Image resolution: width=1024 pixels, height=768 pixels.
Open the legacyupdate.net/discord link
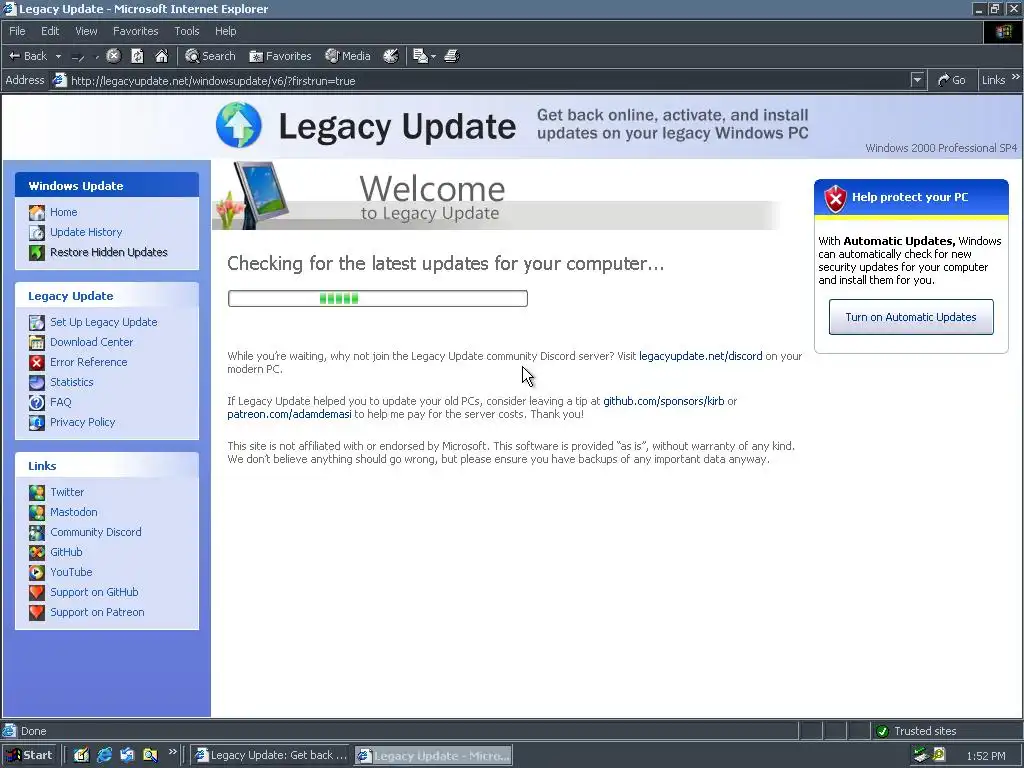pos(701,356)
